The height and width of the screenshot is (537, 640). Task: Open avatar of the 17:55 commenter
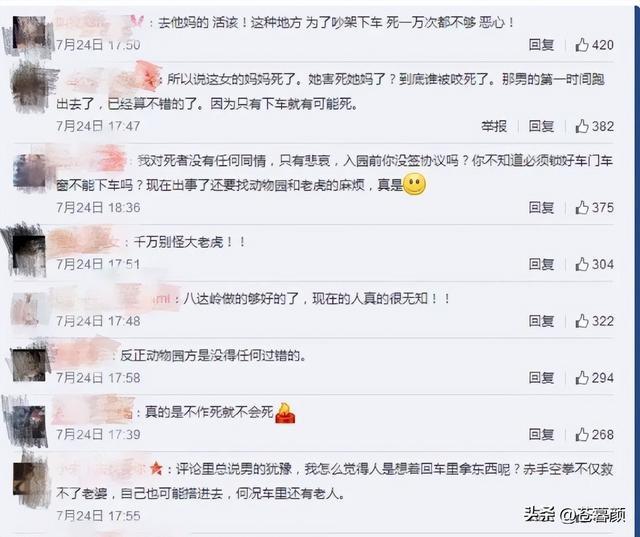[31, 479]
